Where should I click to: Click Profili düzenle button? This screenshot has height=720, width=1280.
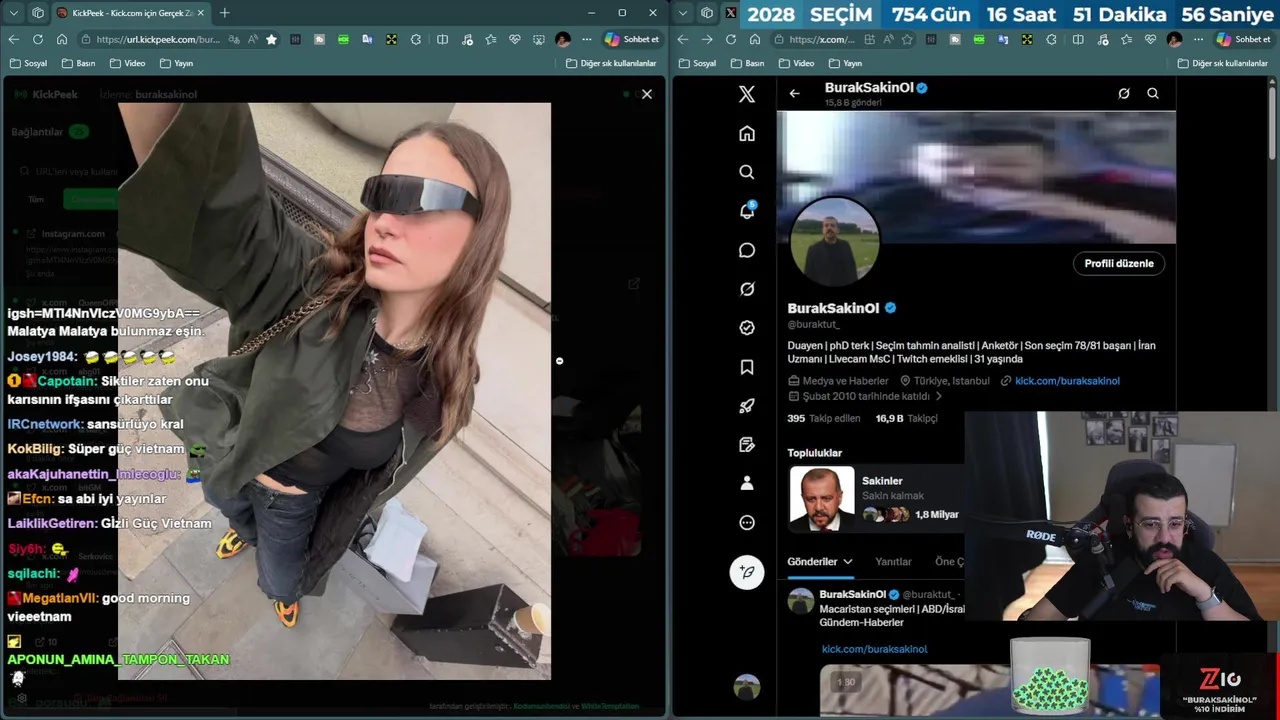tap(1119, 263)
